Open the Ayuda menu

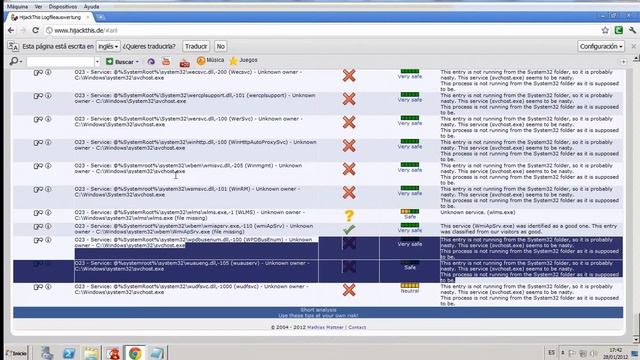click(91, 7)
